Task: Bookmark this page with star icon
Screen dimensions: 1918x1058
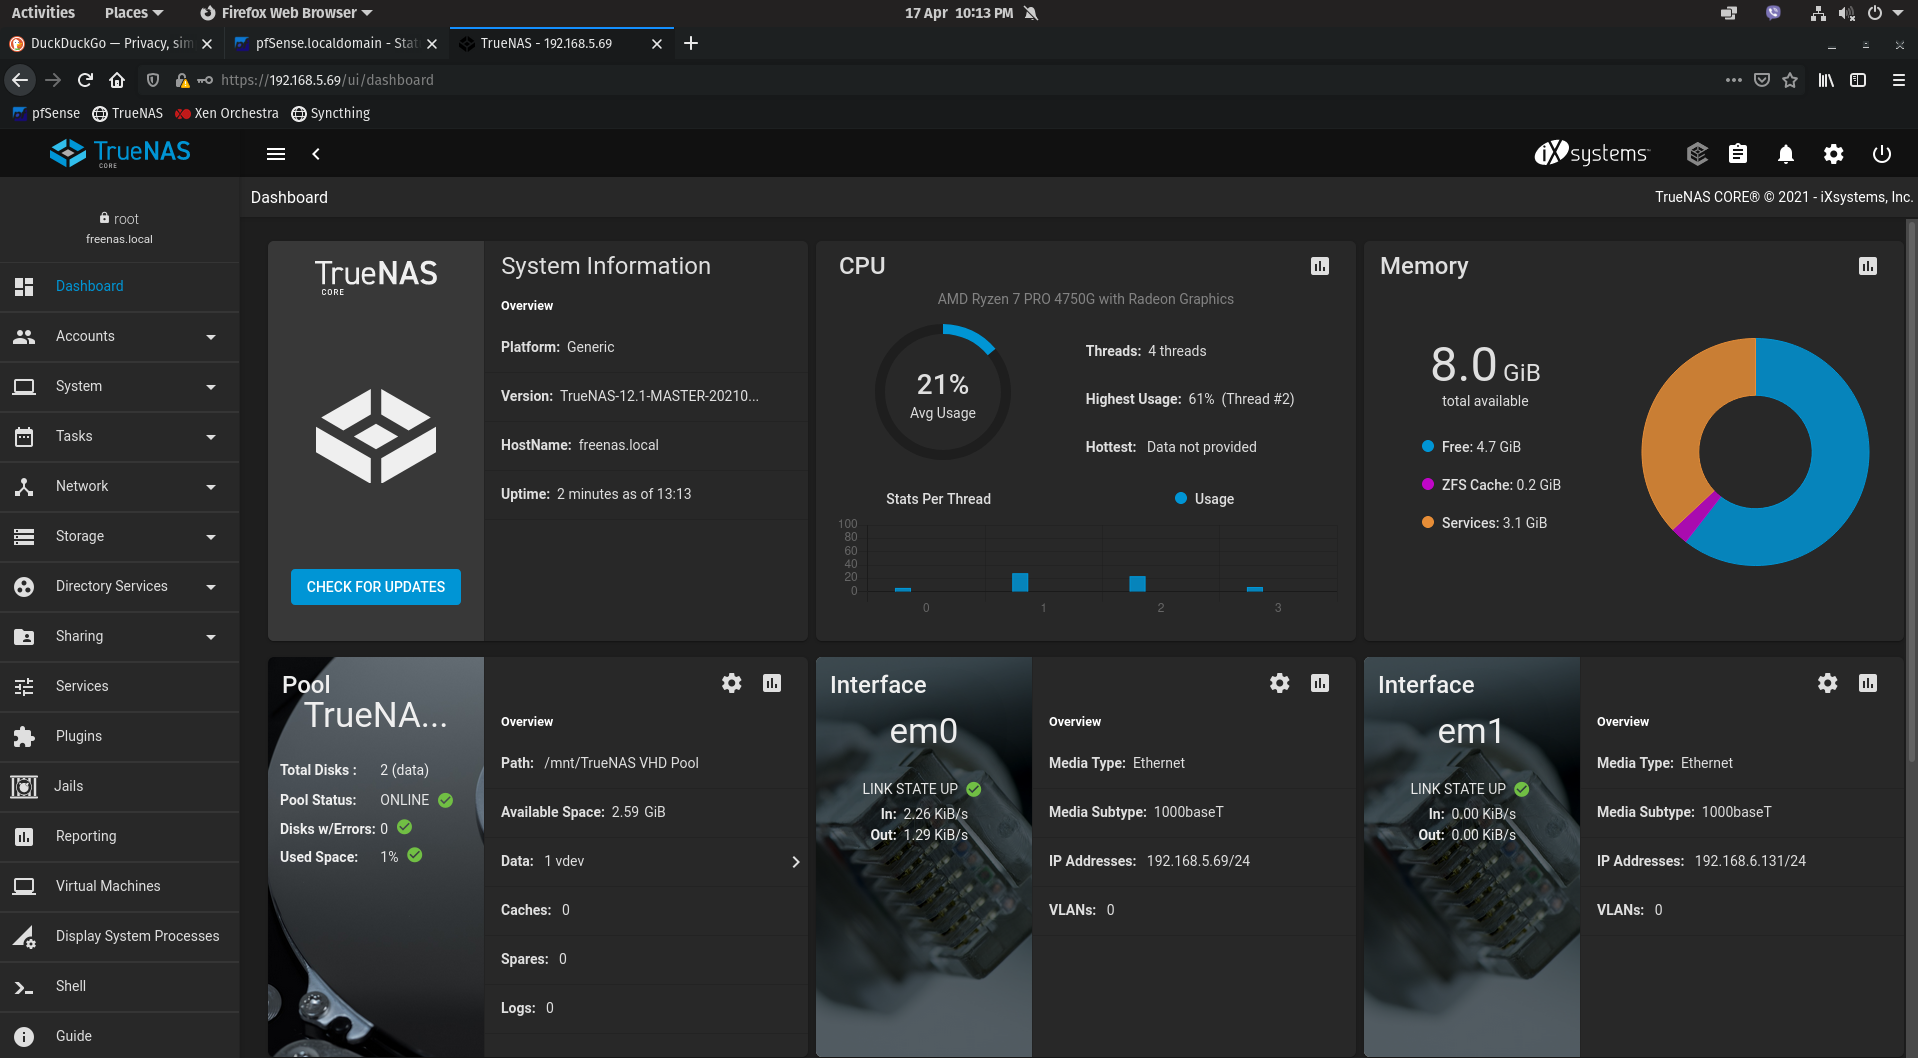Action: point(1790,80)
